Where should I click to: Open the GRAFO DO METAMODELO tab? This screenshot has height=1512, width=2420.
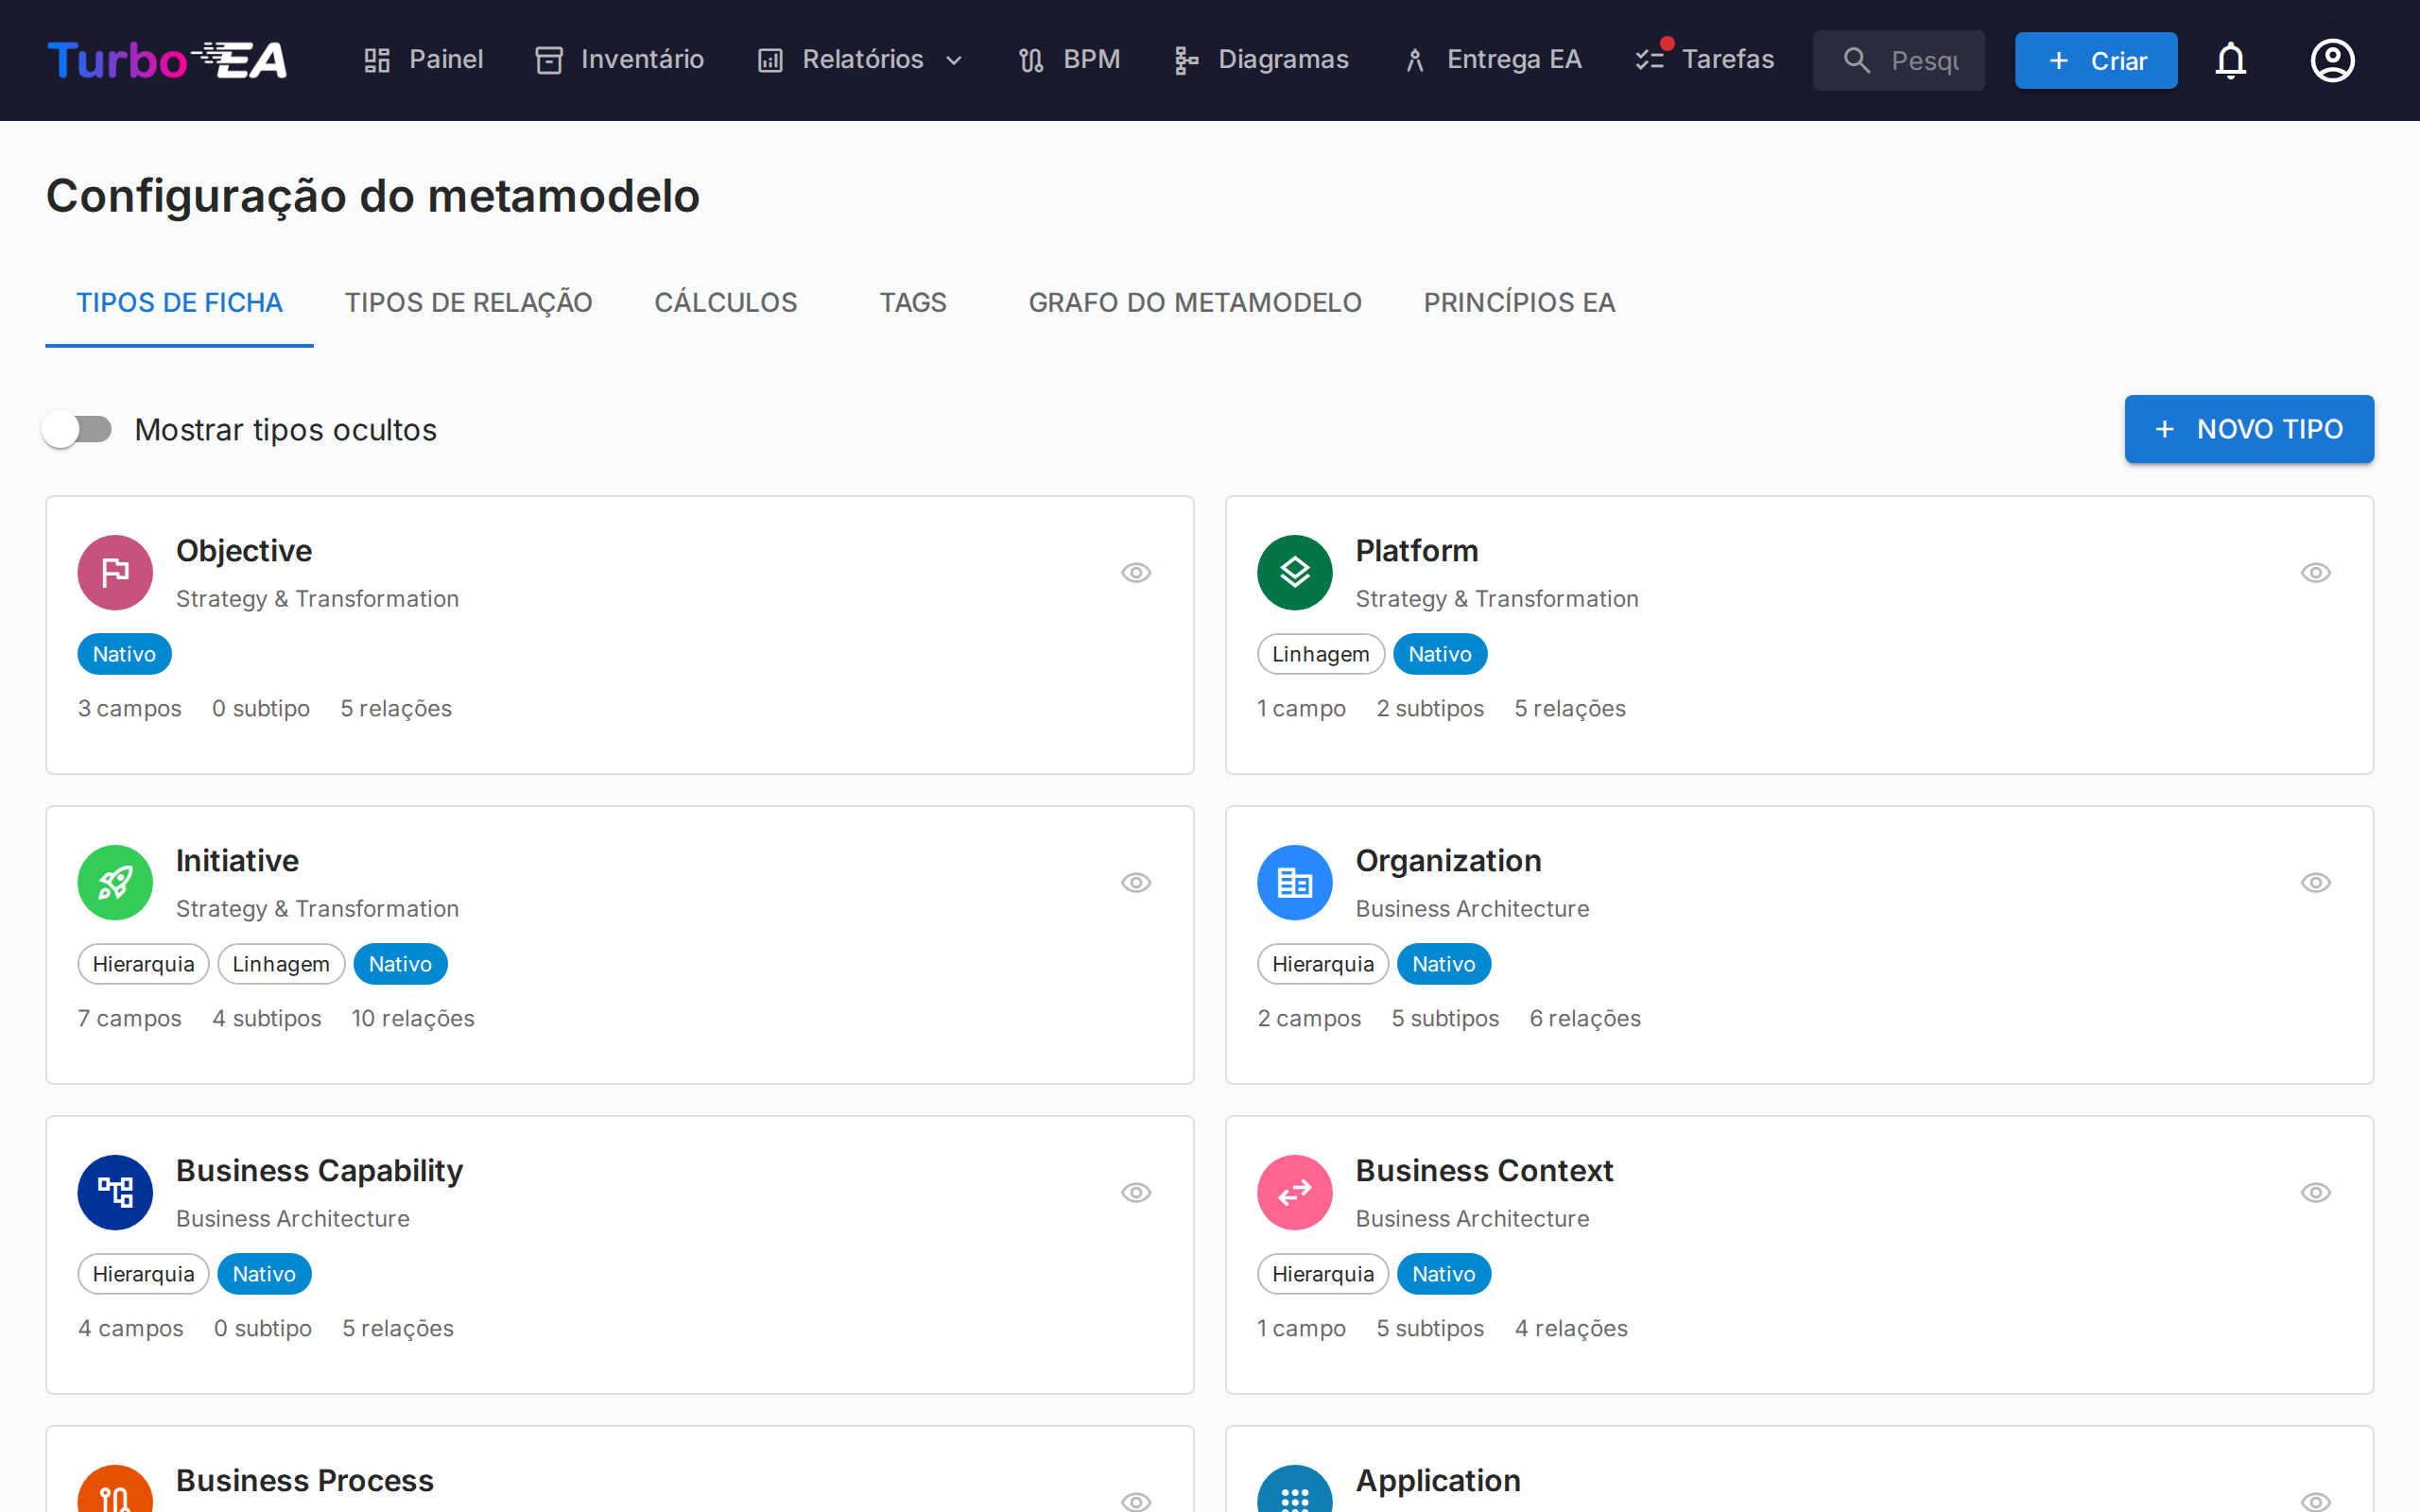1195,302
